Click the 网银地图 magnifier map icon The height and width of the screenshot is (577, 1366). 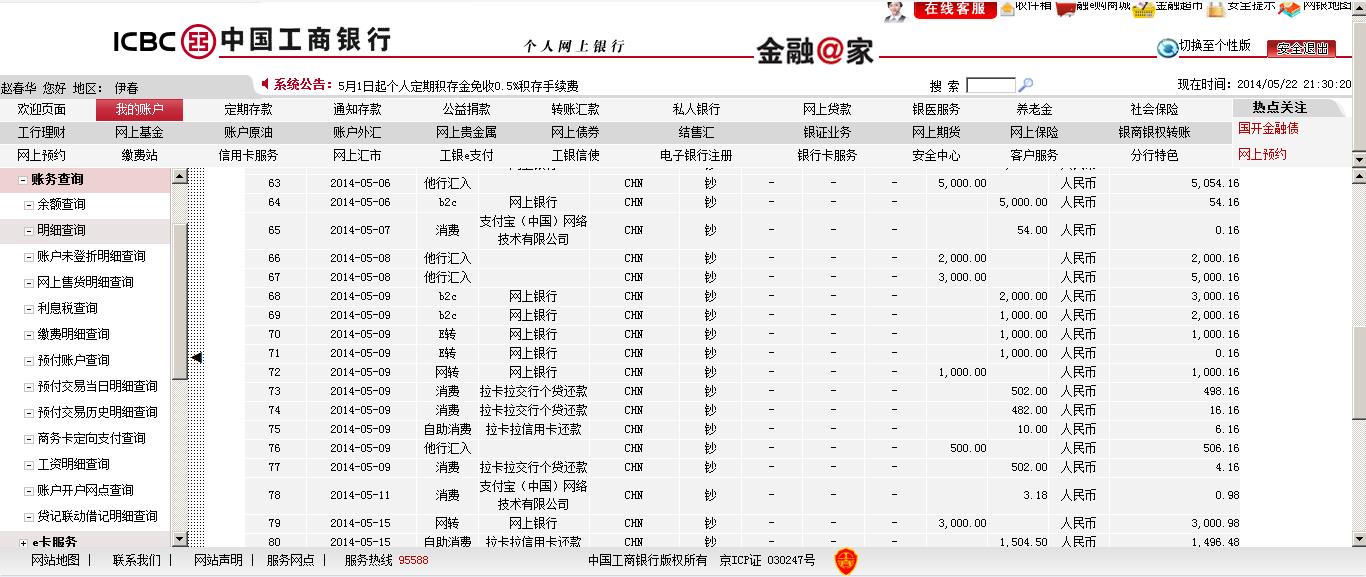(1289, 8)
